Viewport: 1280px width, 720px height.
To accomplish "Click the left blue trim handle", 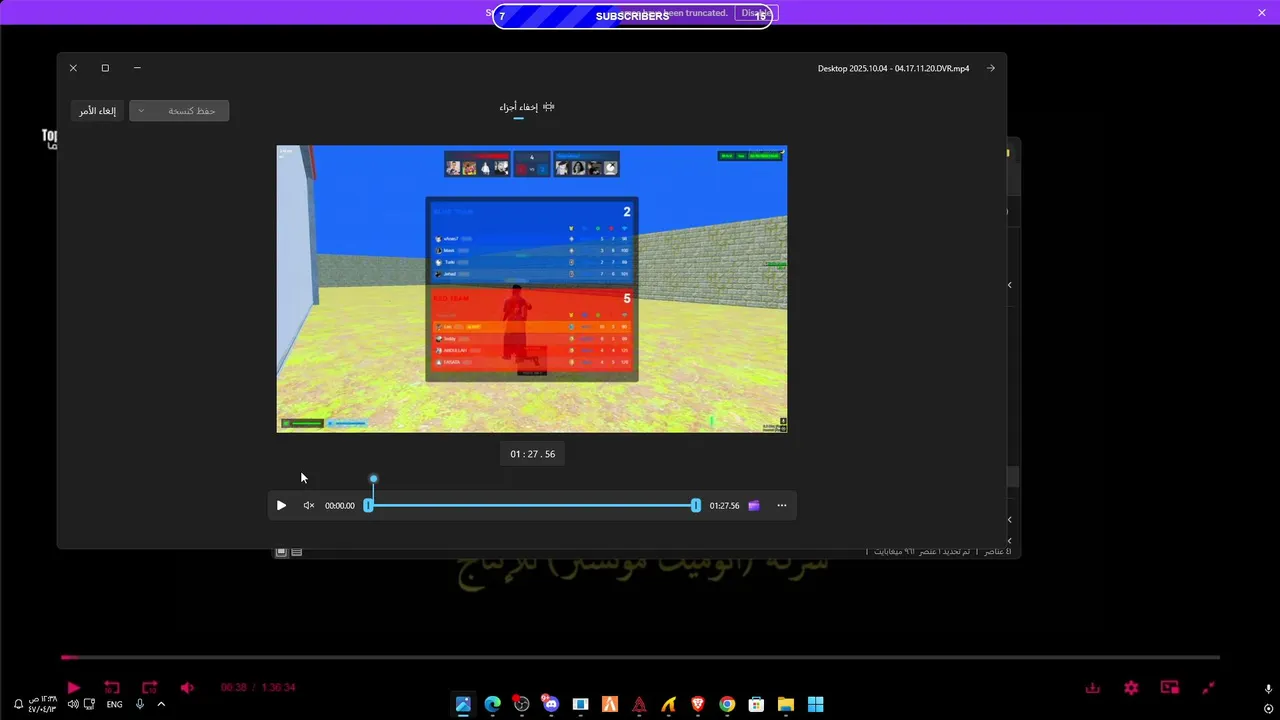I will [368, 506].
